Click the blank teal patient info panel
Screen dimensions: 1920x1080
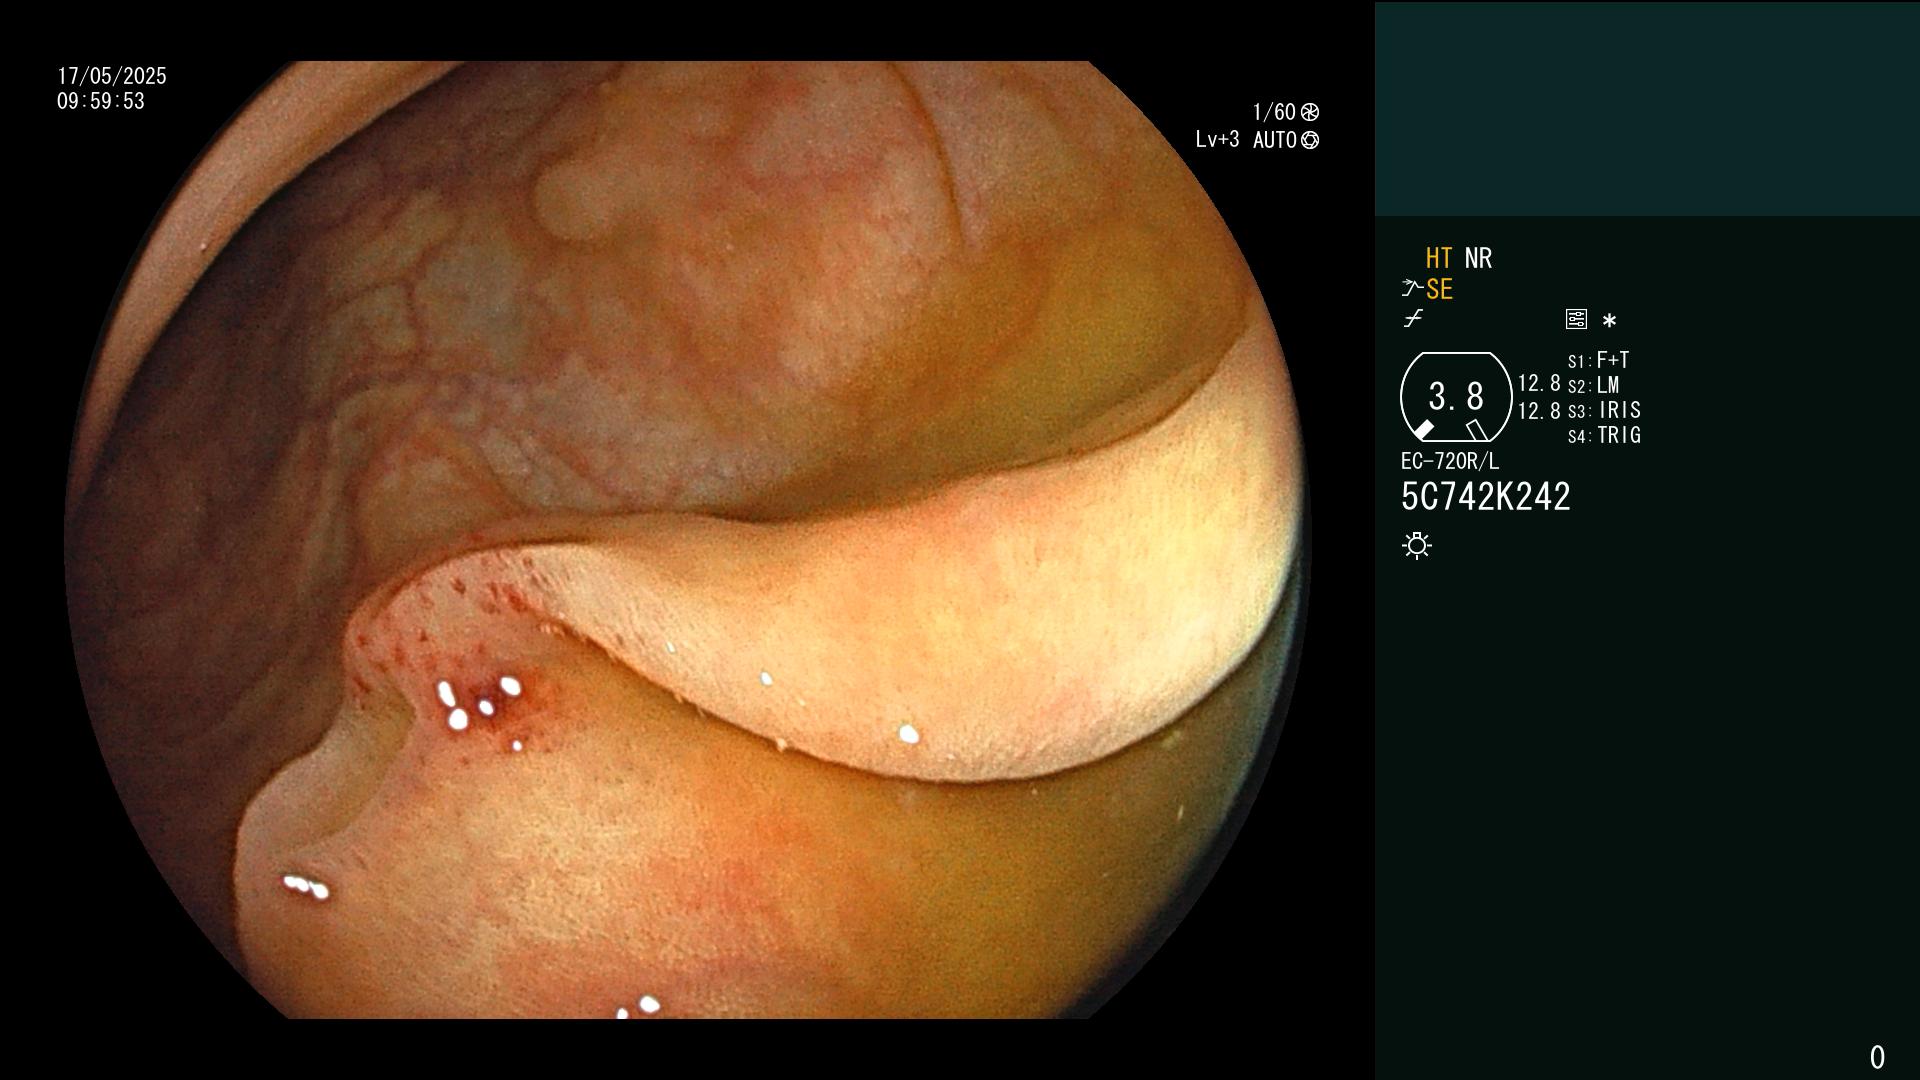coord(1647,108)
